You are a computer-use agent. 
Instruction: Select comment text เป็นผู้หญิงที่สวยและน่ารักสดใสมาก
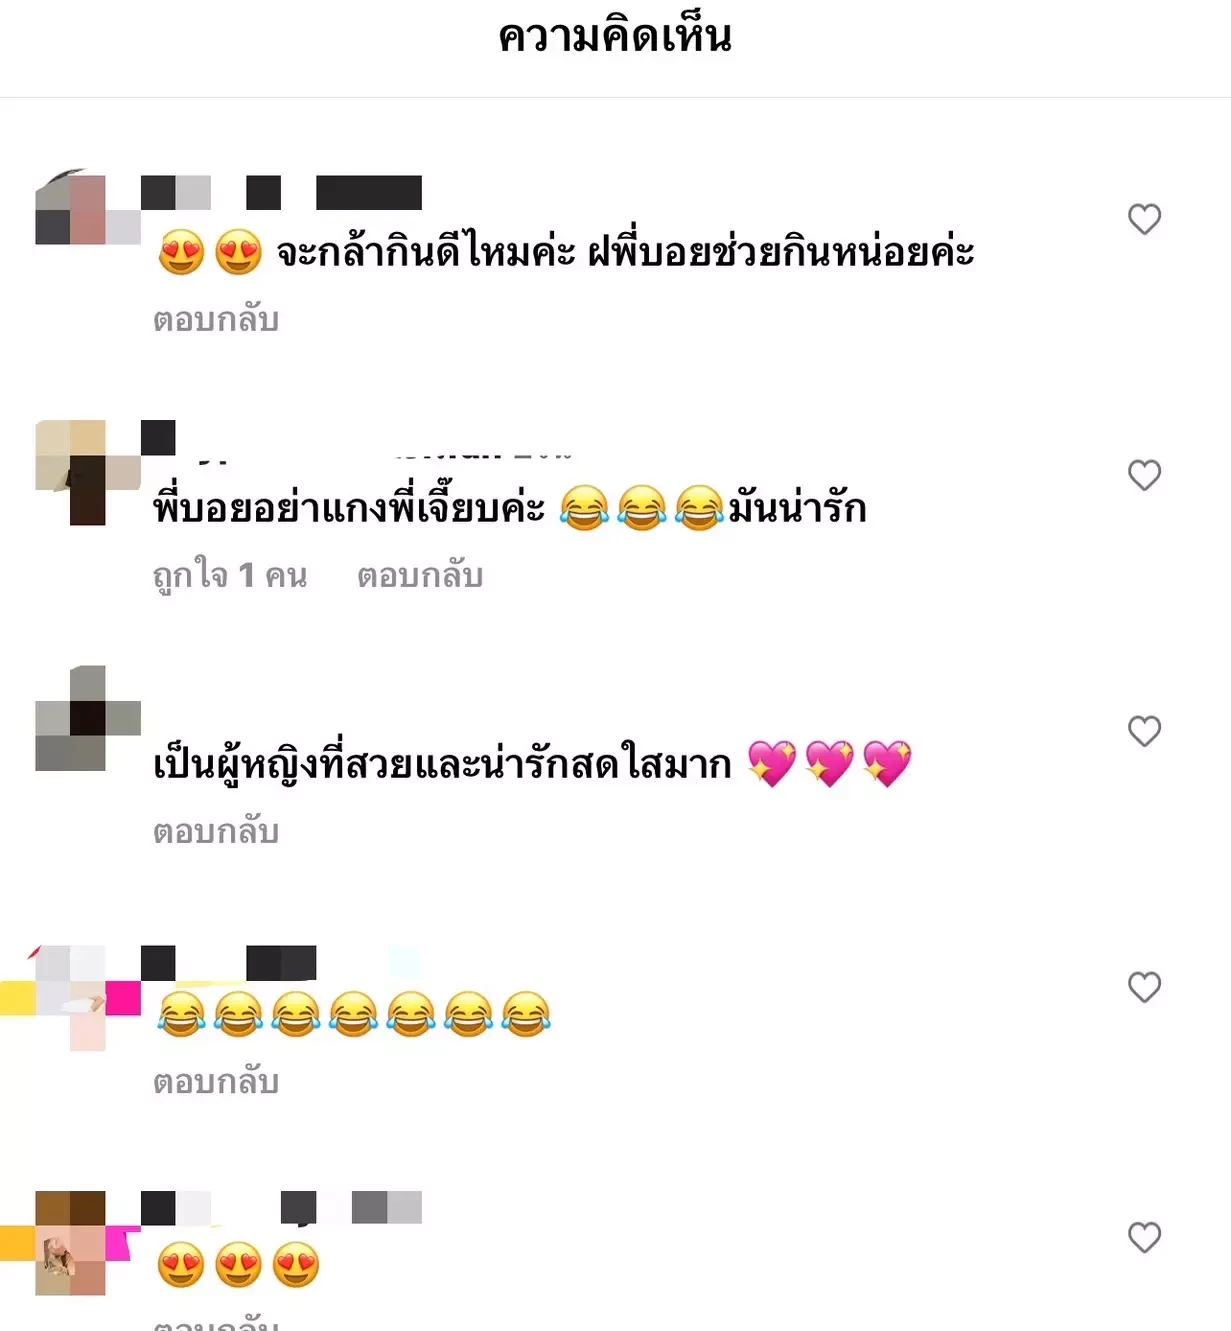[442, 764]
